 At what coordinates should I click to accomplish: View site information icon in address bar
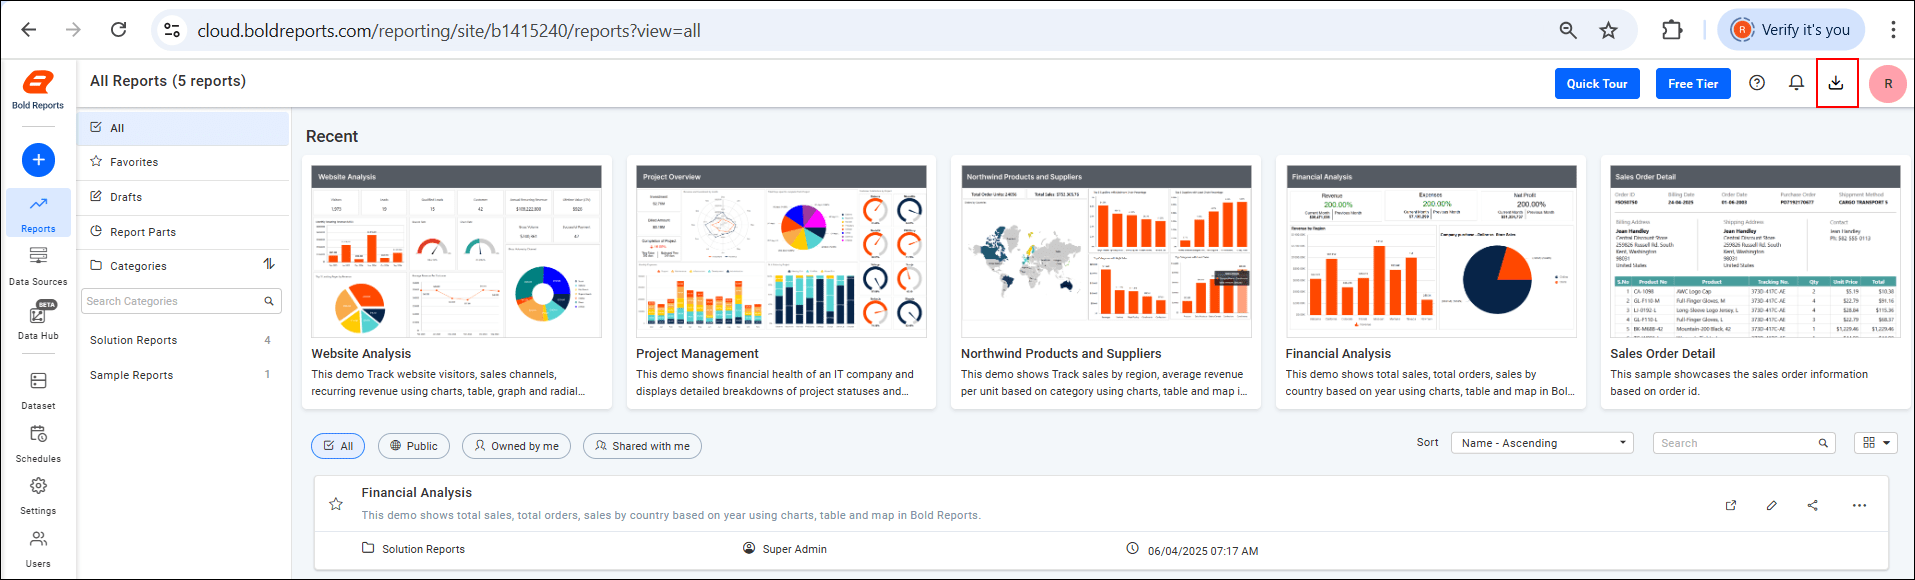172,30
